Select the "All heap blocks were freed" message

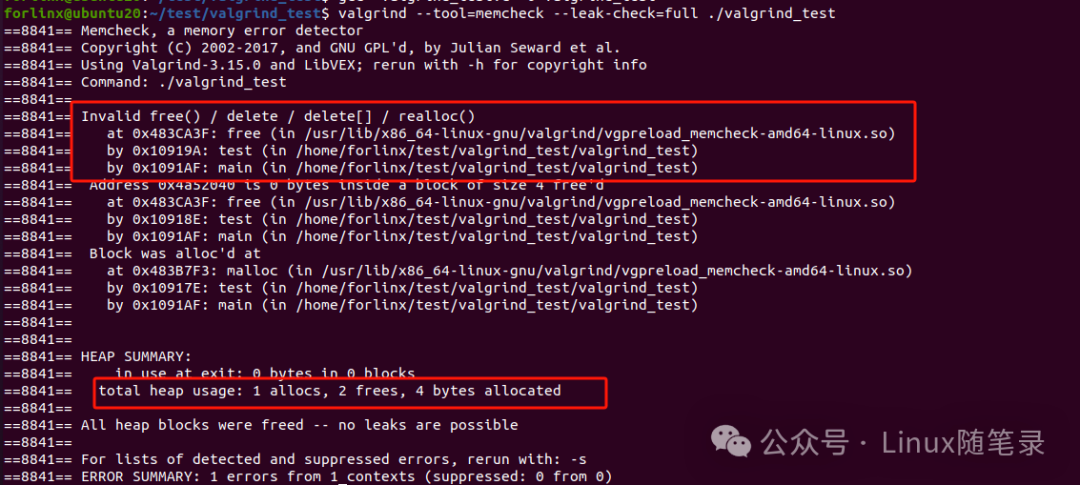point(299,425)
